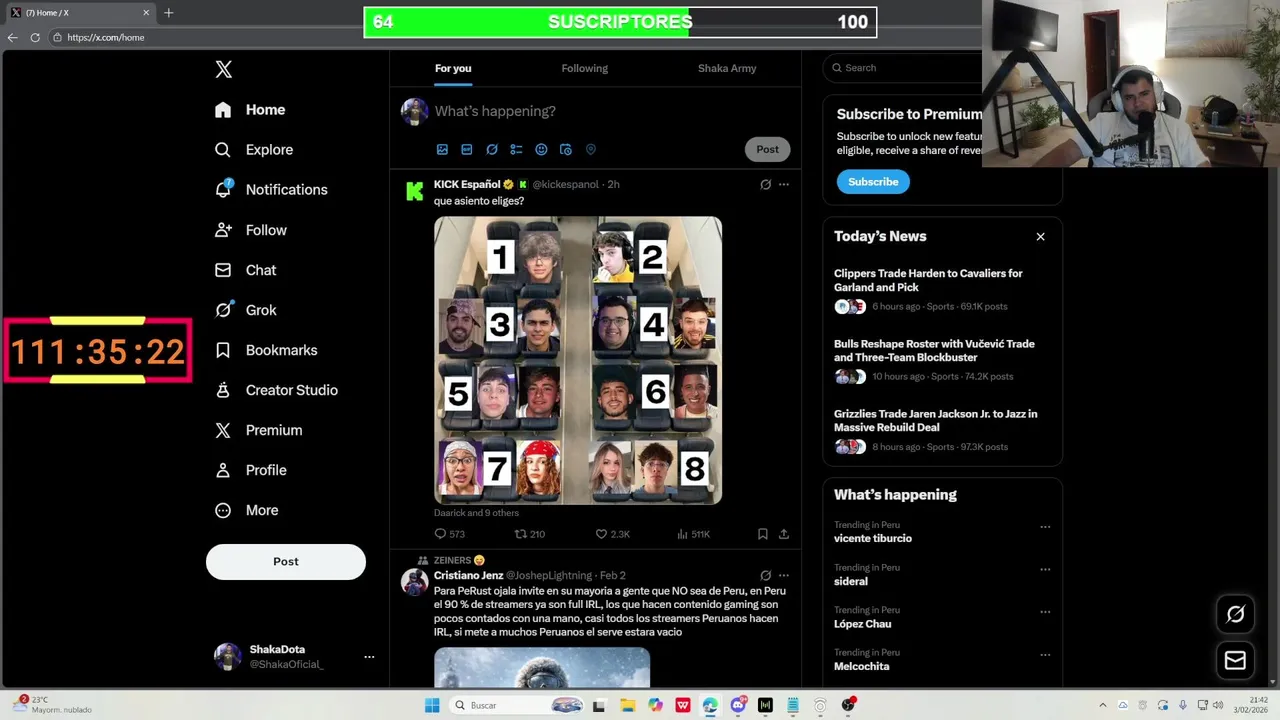Open Clippers Trade Harden news story
Screen dimensions: 1280x720
(x=942, y=290)
